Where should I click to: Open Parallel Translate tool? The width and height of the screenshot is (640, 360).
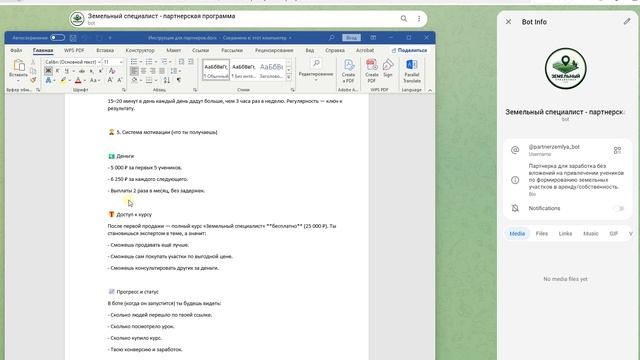411,71
